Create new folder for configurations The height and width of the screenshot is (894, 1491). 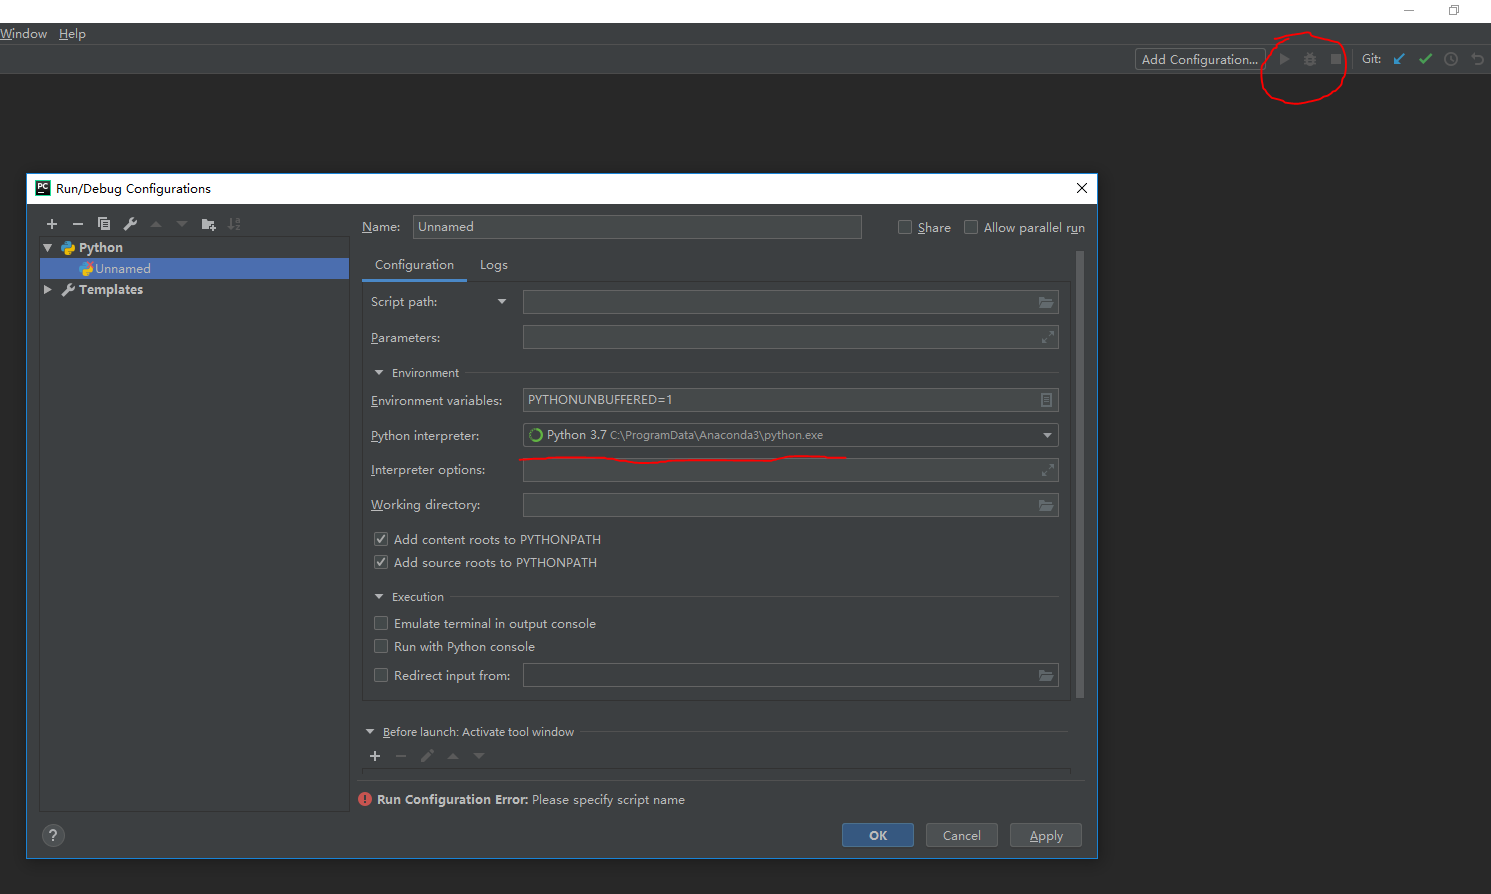pos(208,224)
